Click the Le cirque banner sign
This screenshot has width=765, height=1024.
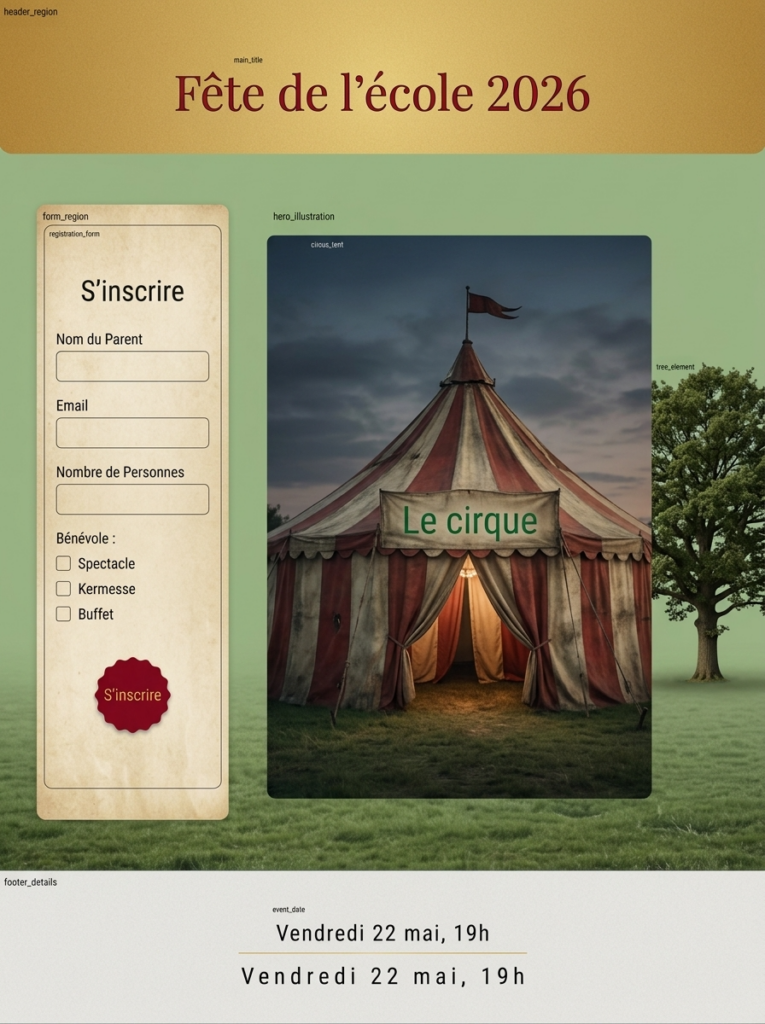(469, 520)
